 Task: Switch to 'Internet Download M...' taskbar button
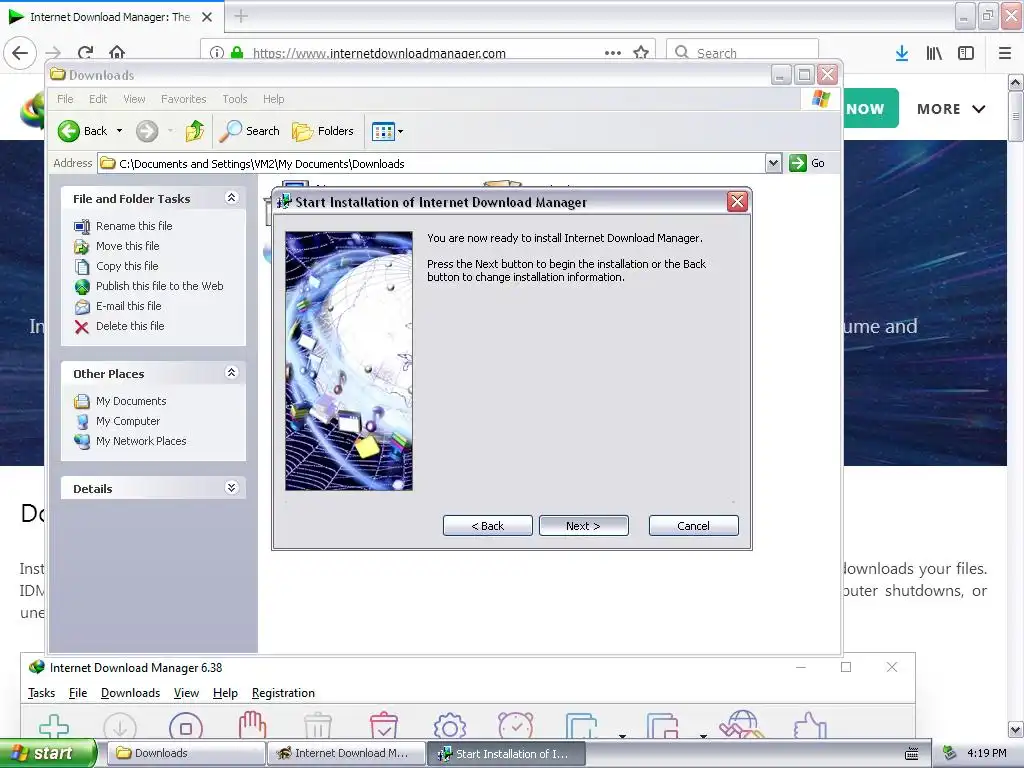(346, 753)
